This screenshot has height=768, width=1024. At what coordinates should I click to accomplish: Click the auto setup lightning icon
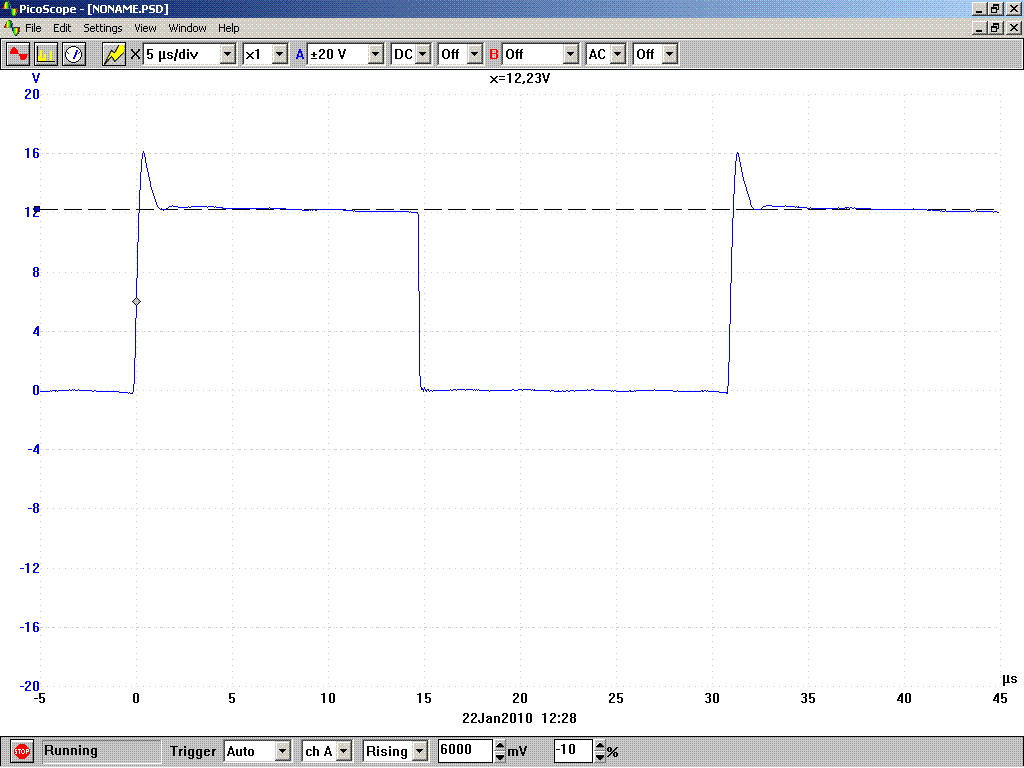114,54
